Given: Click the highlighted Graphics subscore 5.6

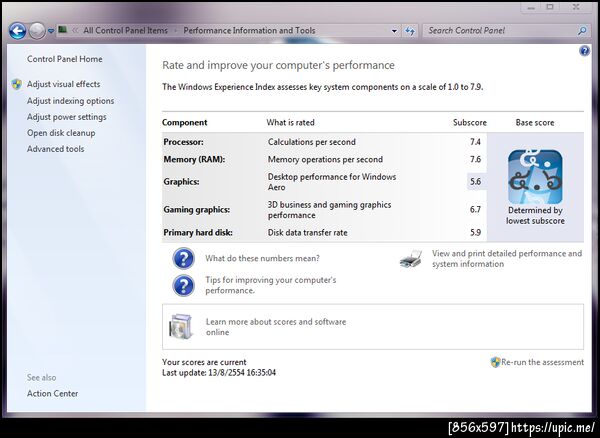Looking at the screenshot, I should 475,182.
